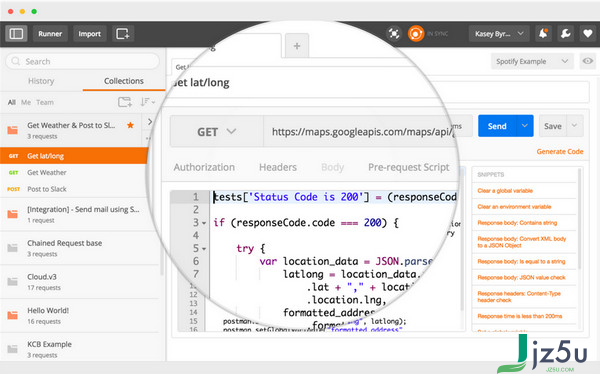Insert Response headers: Content-Type header check

coord(519,297)
